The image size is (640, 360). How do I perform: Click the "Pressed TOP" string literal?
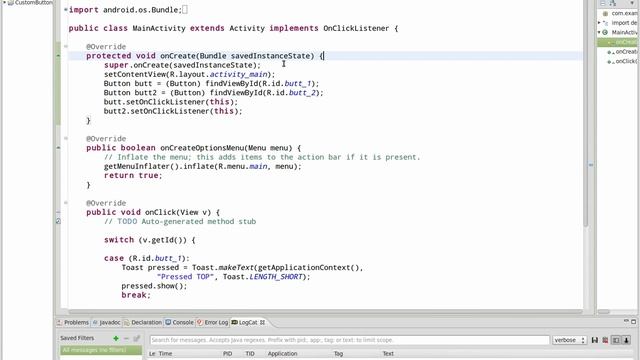[x=185, y=277]
